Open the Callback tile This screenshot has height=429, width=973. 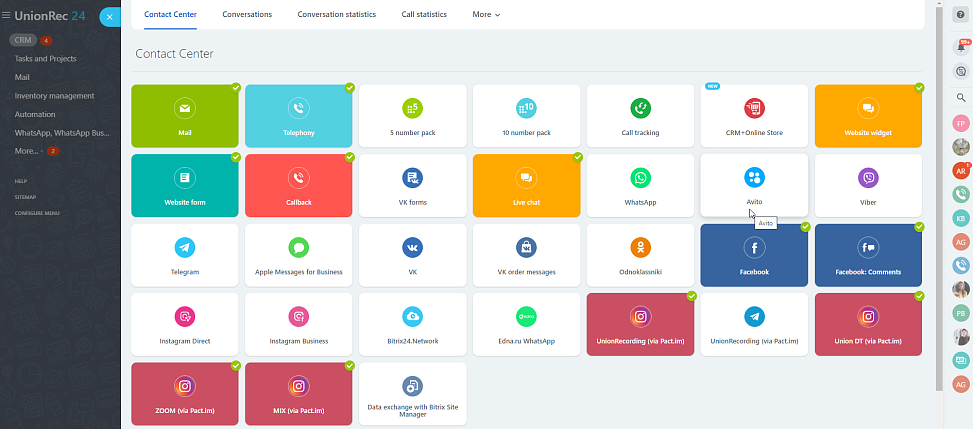[298, 186]
